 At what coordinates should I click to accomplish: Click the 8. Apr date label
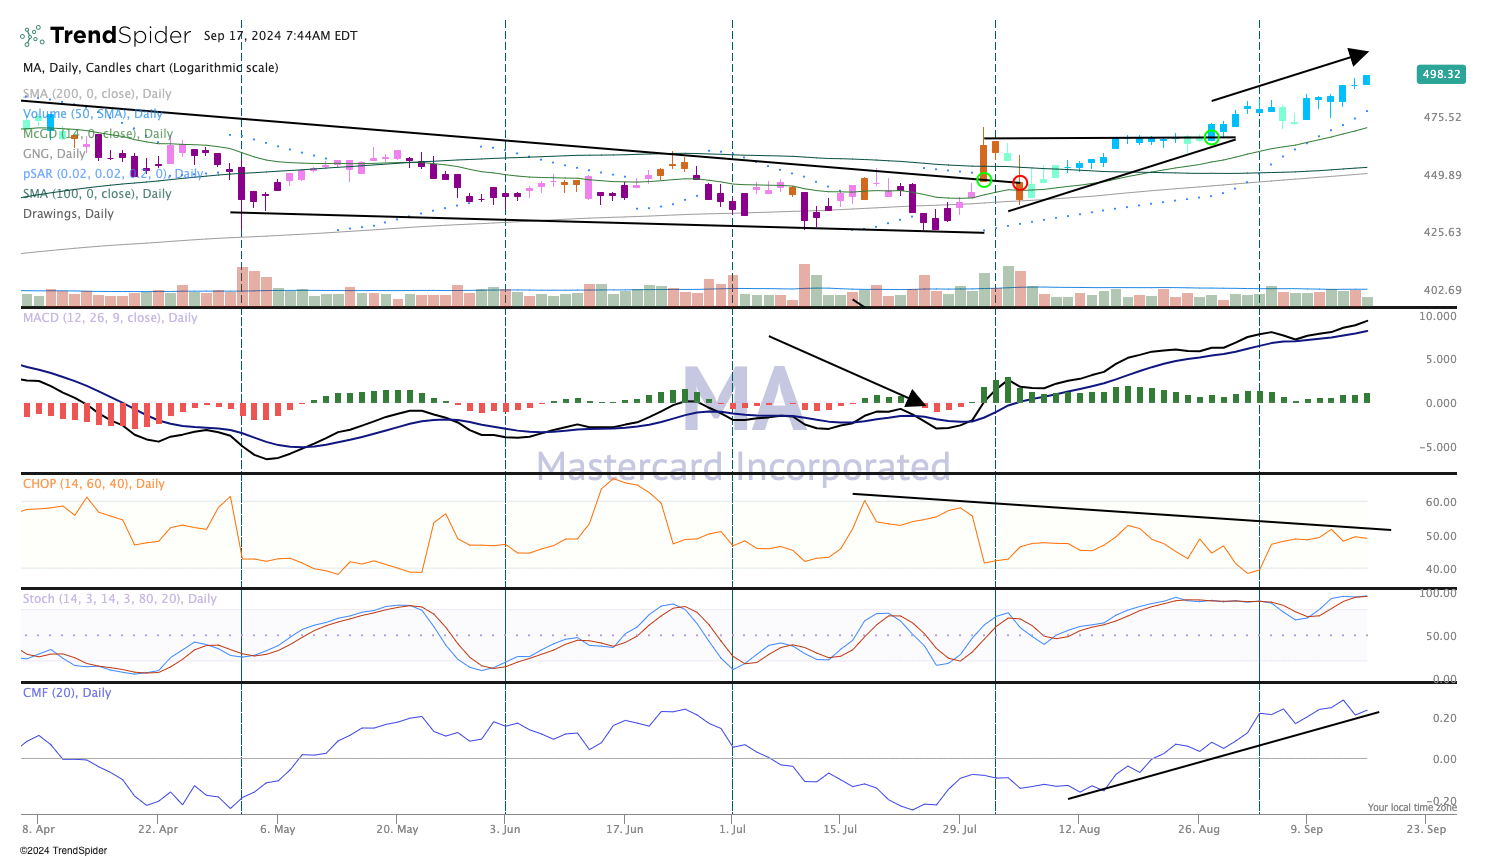pyautogui.click(x=39, y=829)
